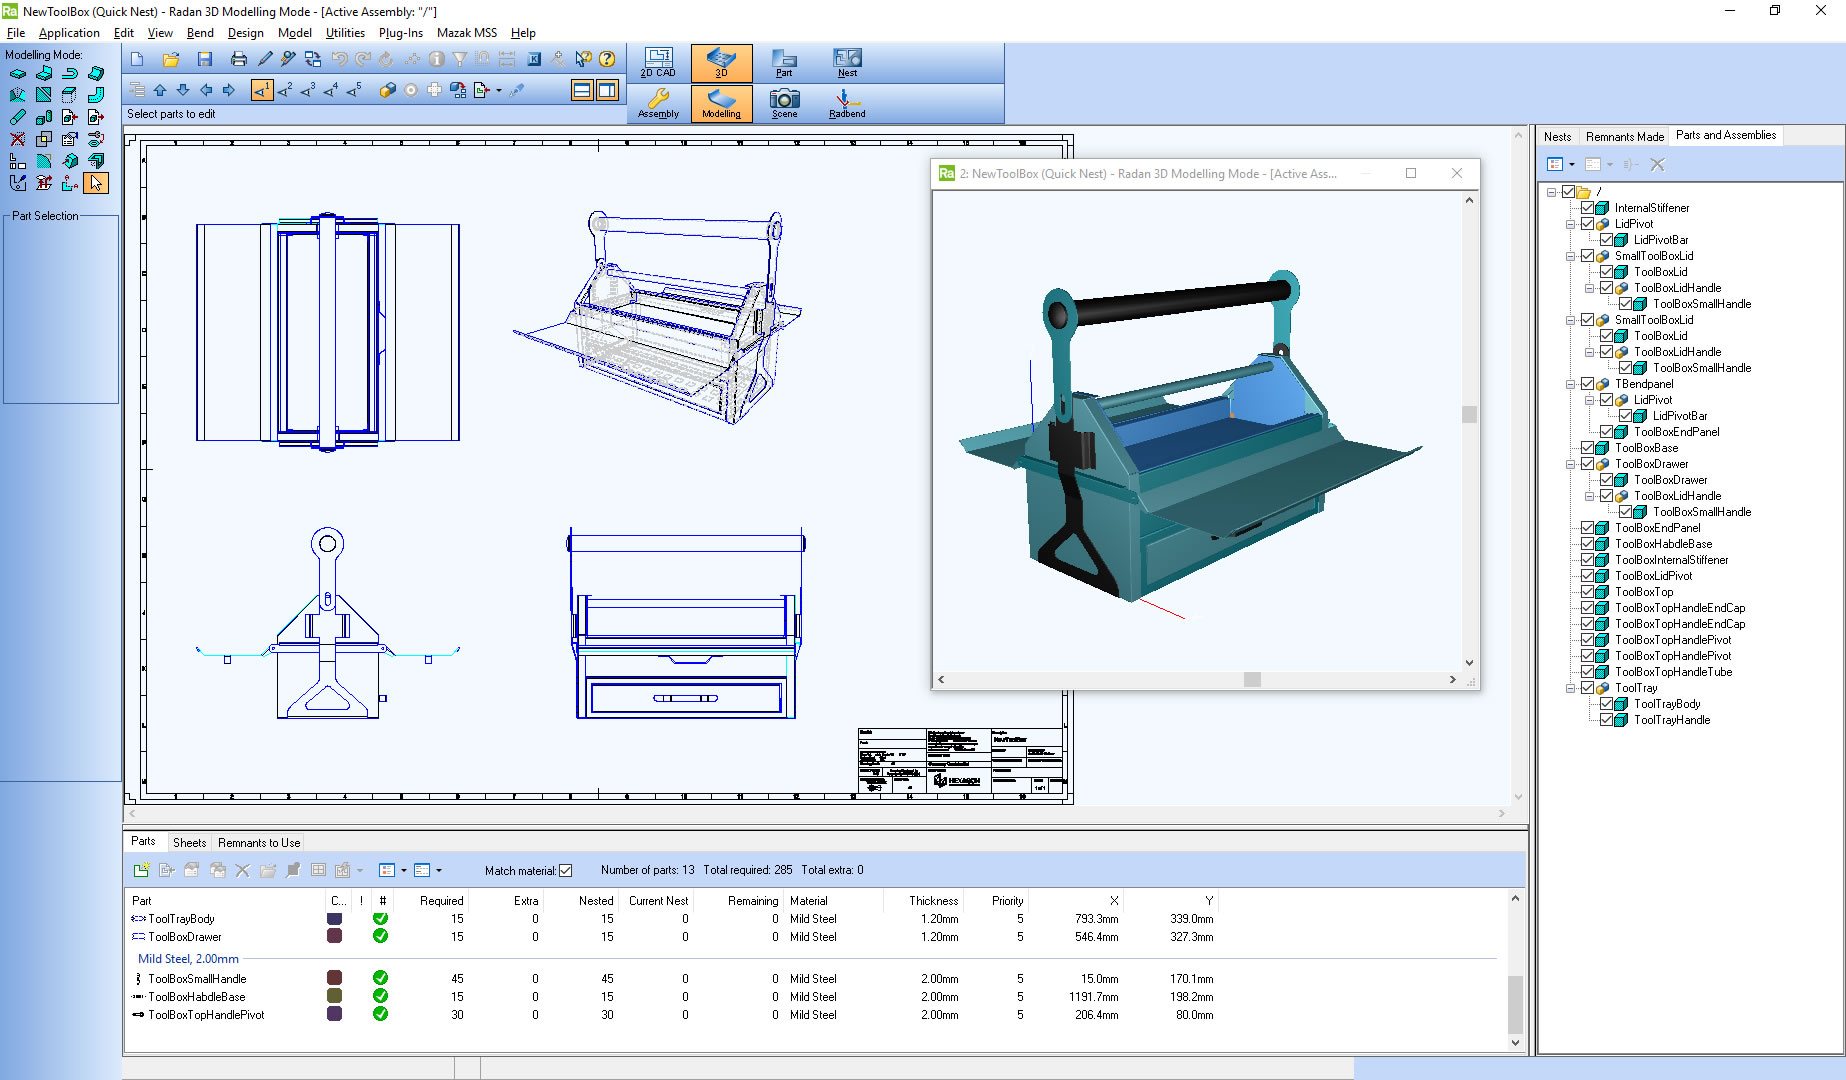
Task: Collapse the TBendpanel tree node
Action: (x=1571, y=384)
